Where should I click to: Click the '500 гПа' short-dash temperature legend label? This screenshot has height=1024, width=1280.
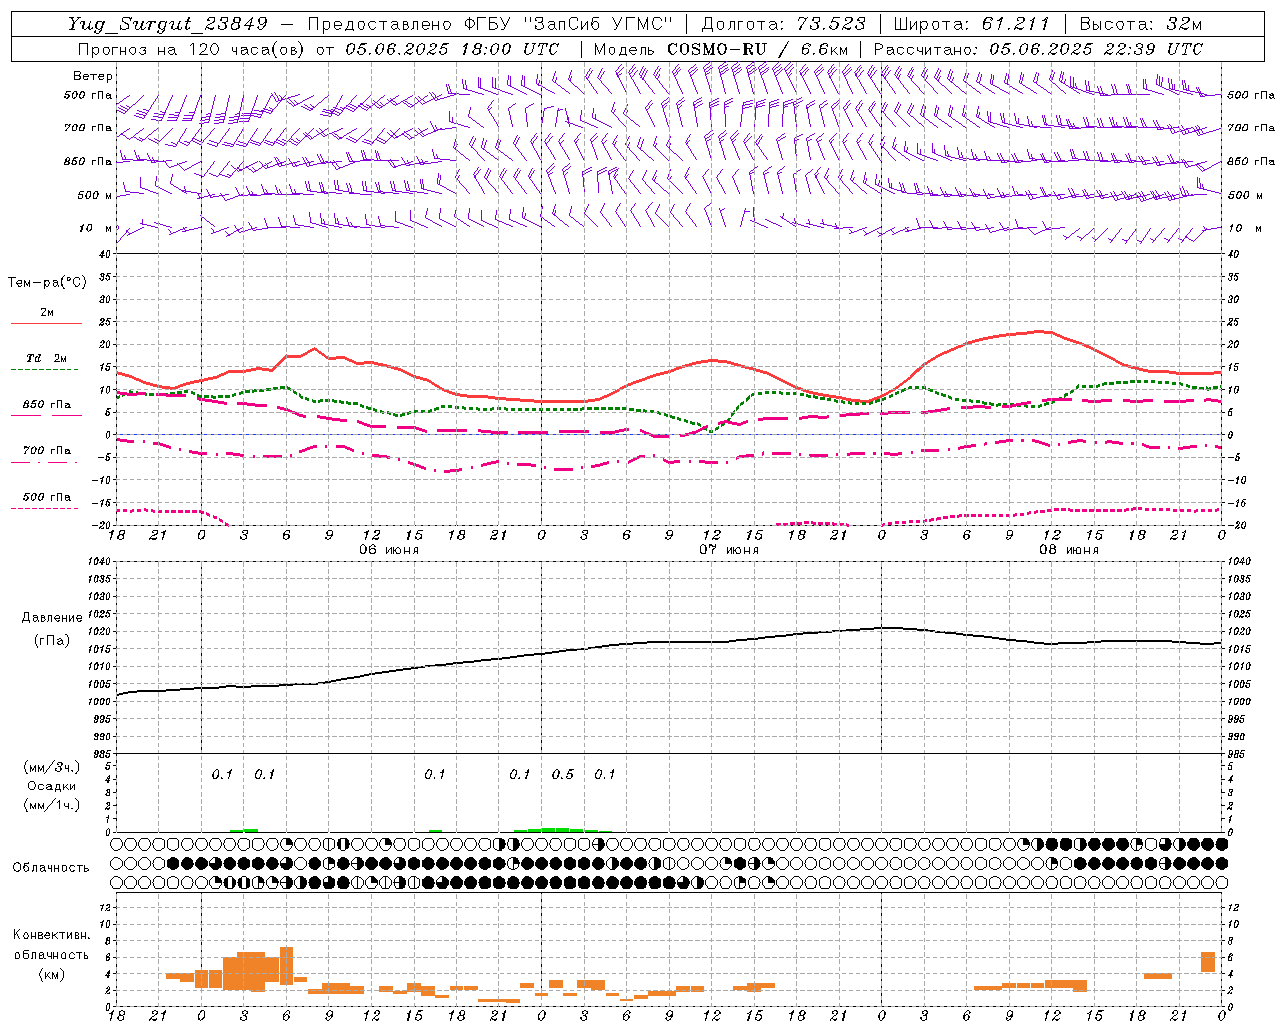pyautogui.click(x=47, y=497)
